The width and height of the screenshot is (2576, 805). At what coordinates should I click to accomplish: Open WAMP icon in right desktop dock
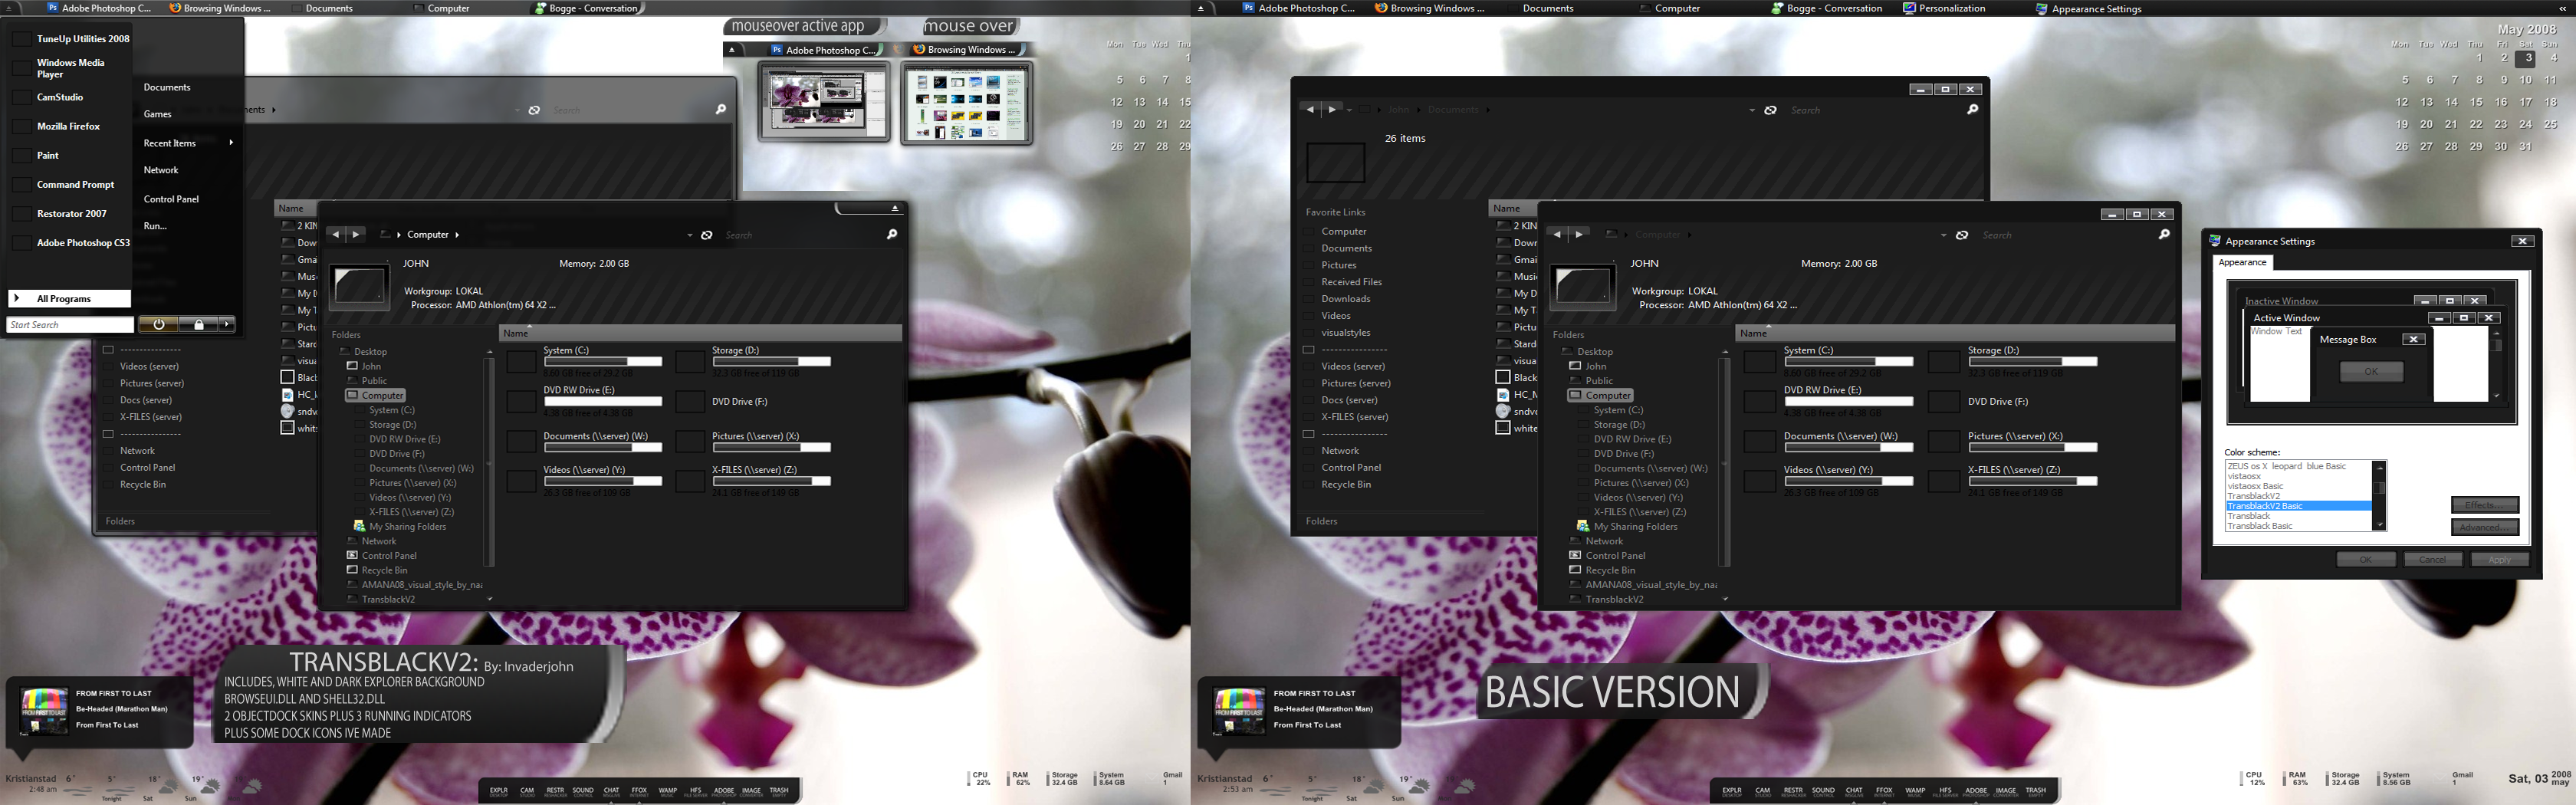tap(1915, 791)
